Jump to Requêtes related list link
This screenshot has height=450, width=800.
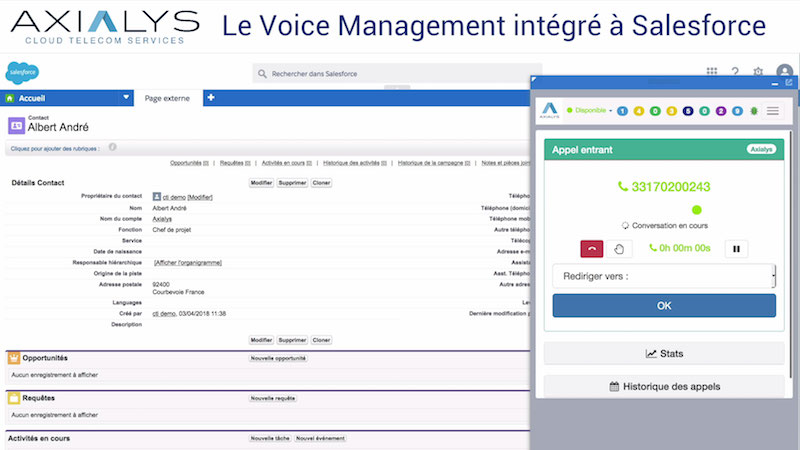tap(235, 163)
